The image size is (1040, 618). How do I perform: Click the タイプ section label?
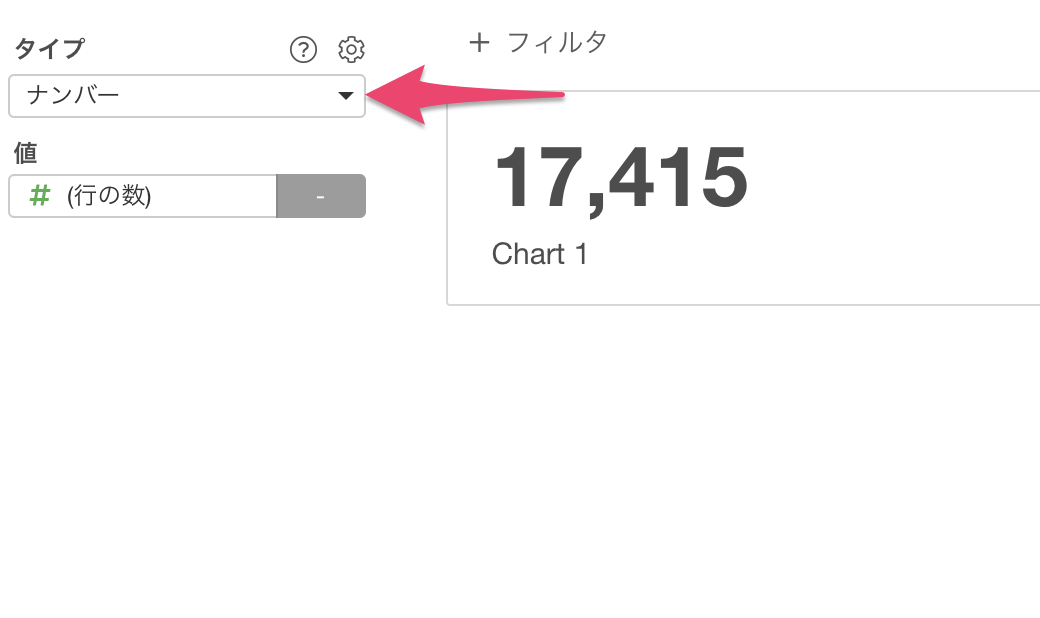pyautogui.click(x=50, y=48)
